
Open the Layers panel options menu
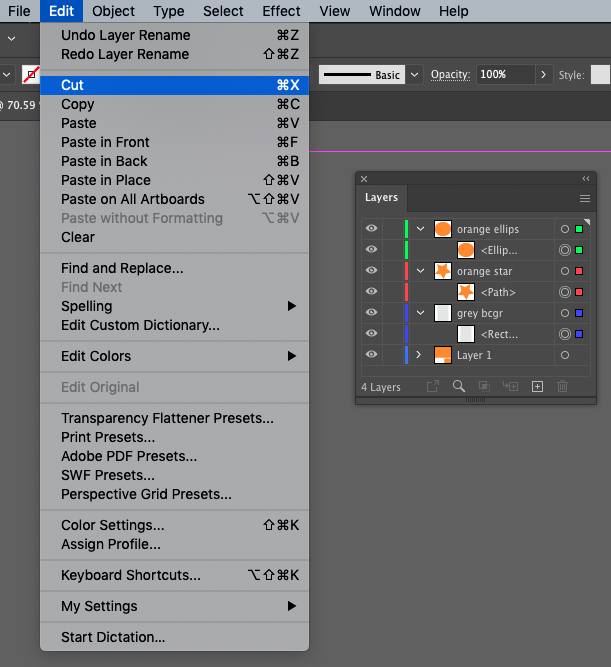pos(585,198)
